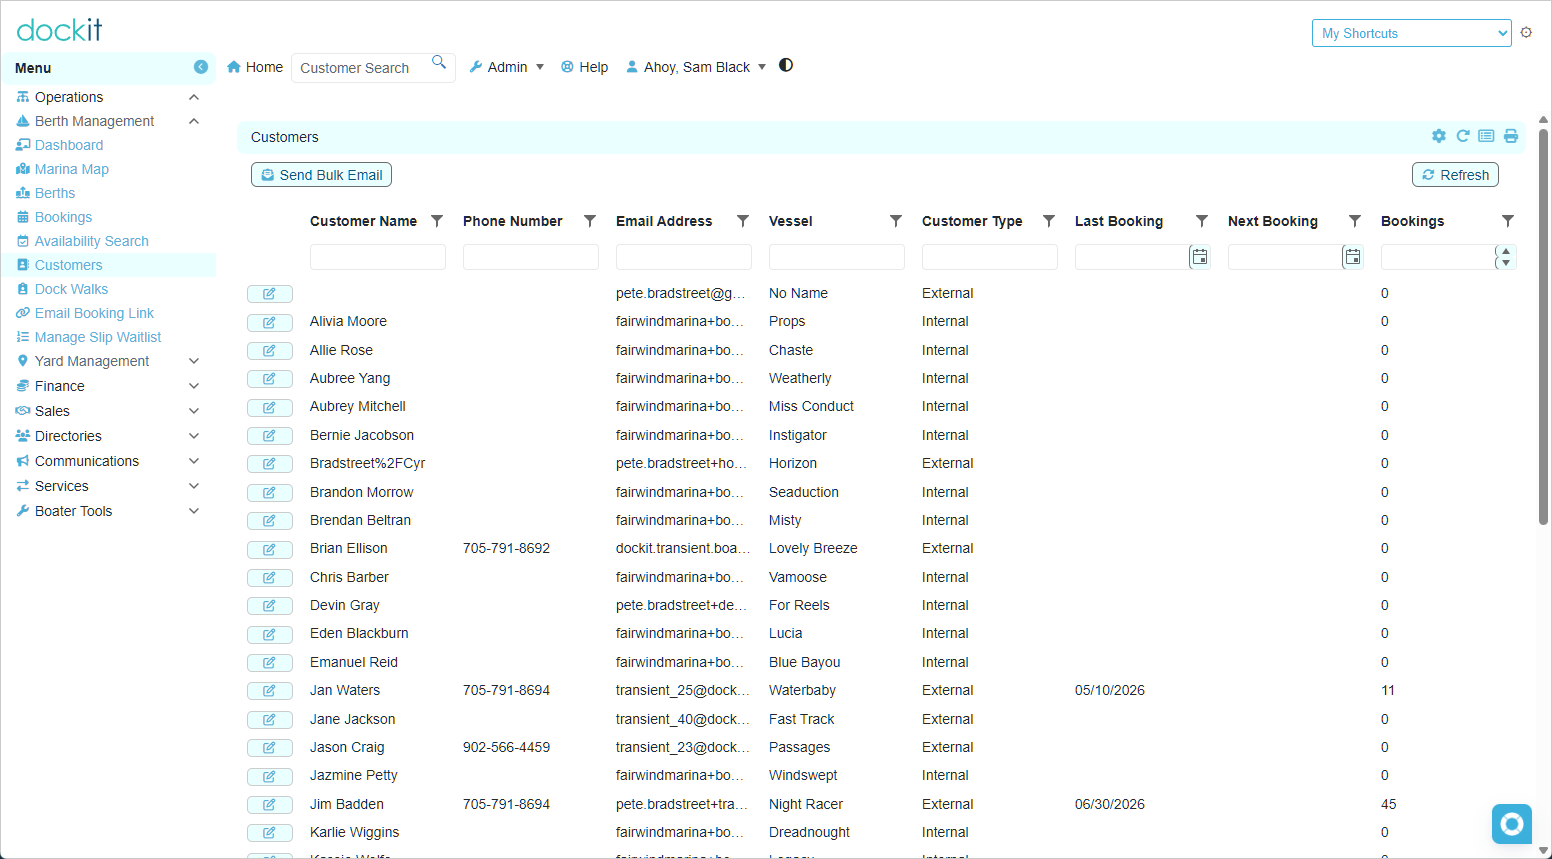The image size is (1552, 859).
Task: Print the Customers grid
Action: 1511,136
